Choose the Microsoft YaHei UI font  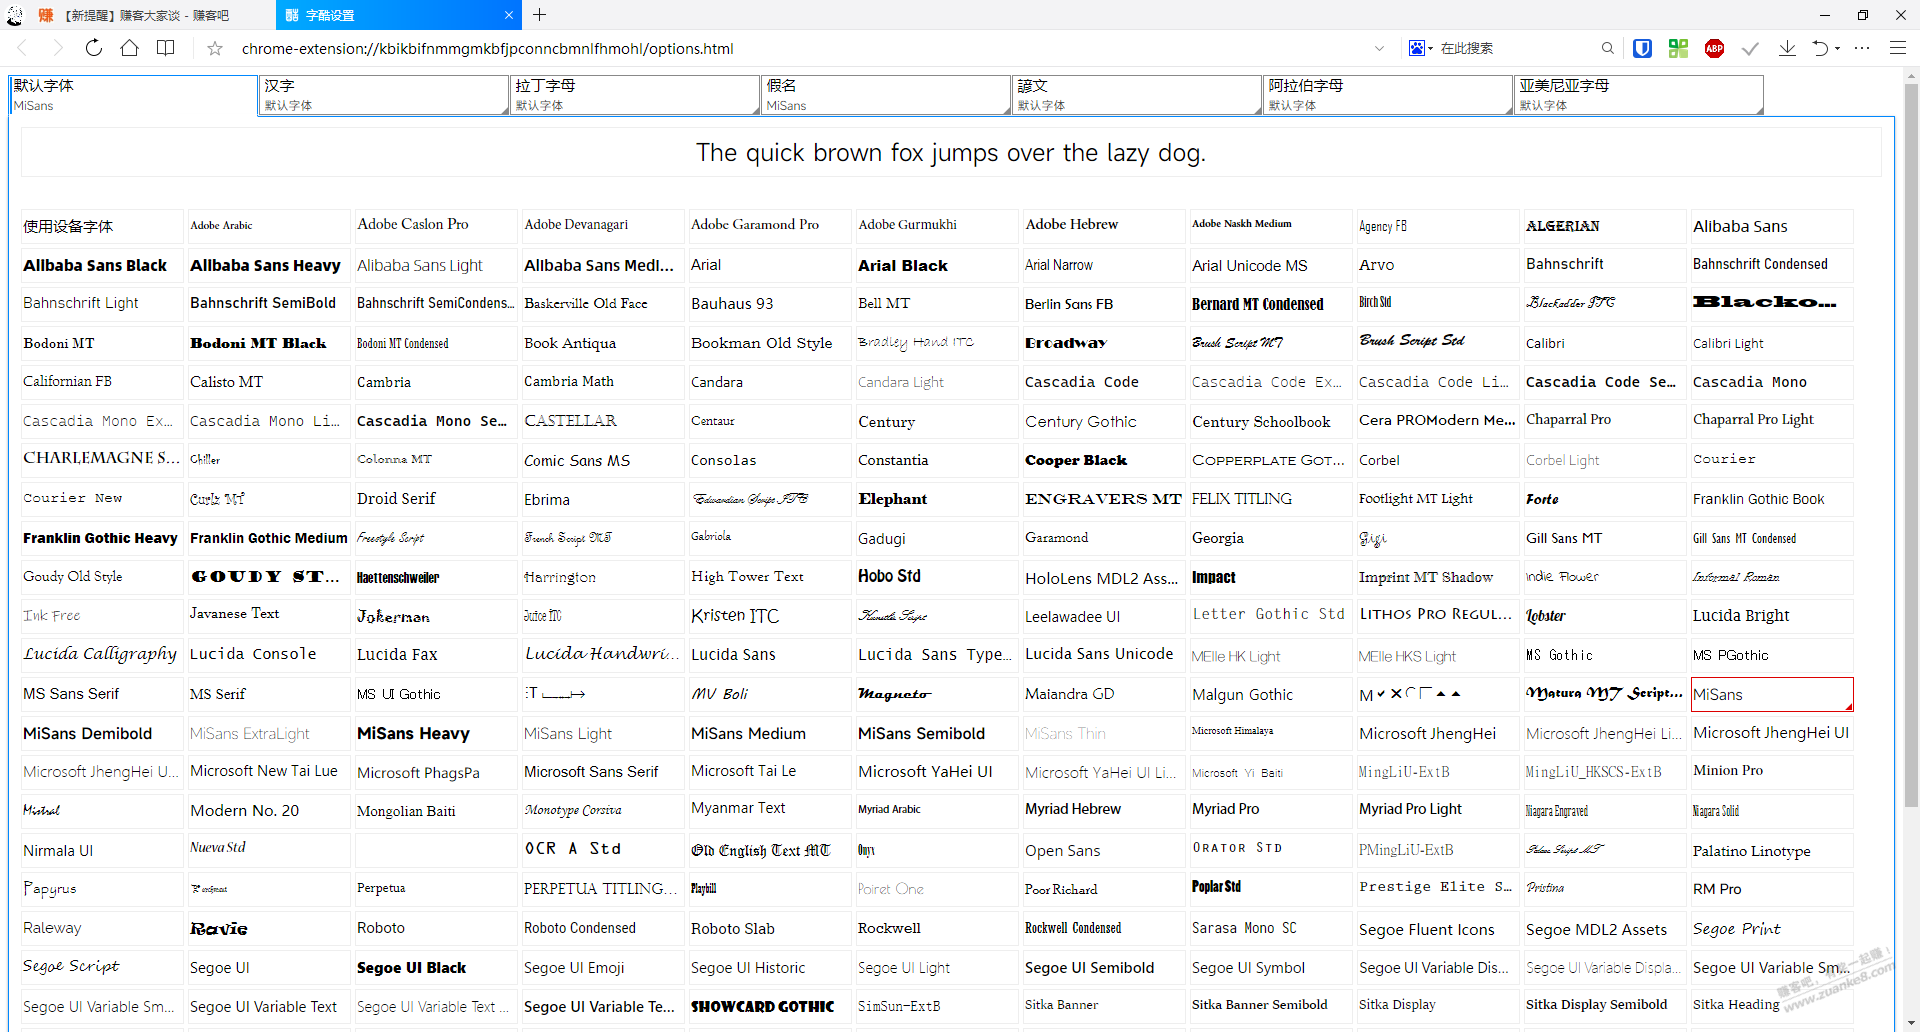pyautogui.click(x=936, y=772)
